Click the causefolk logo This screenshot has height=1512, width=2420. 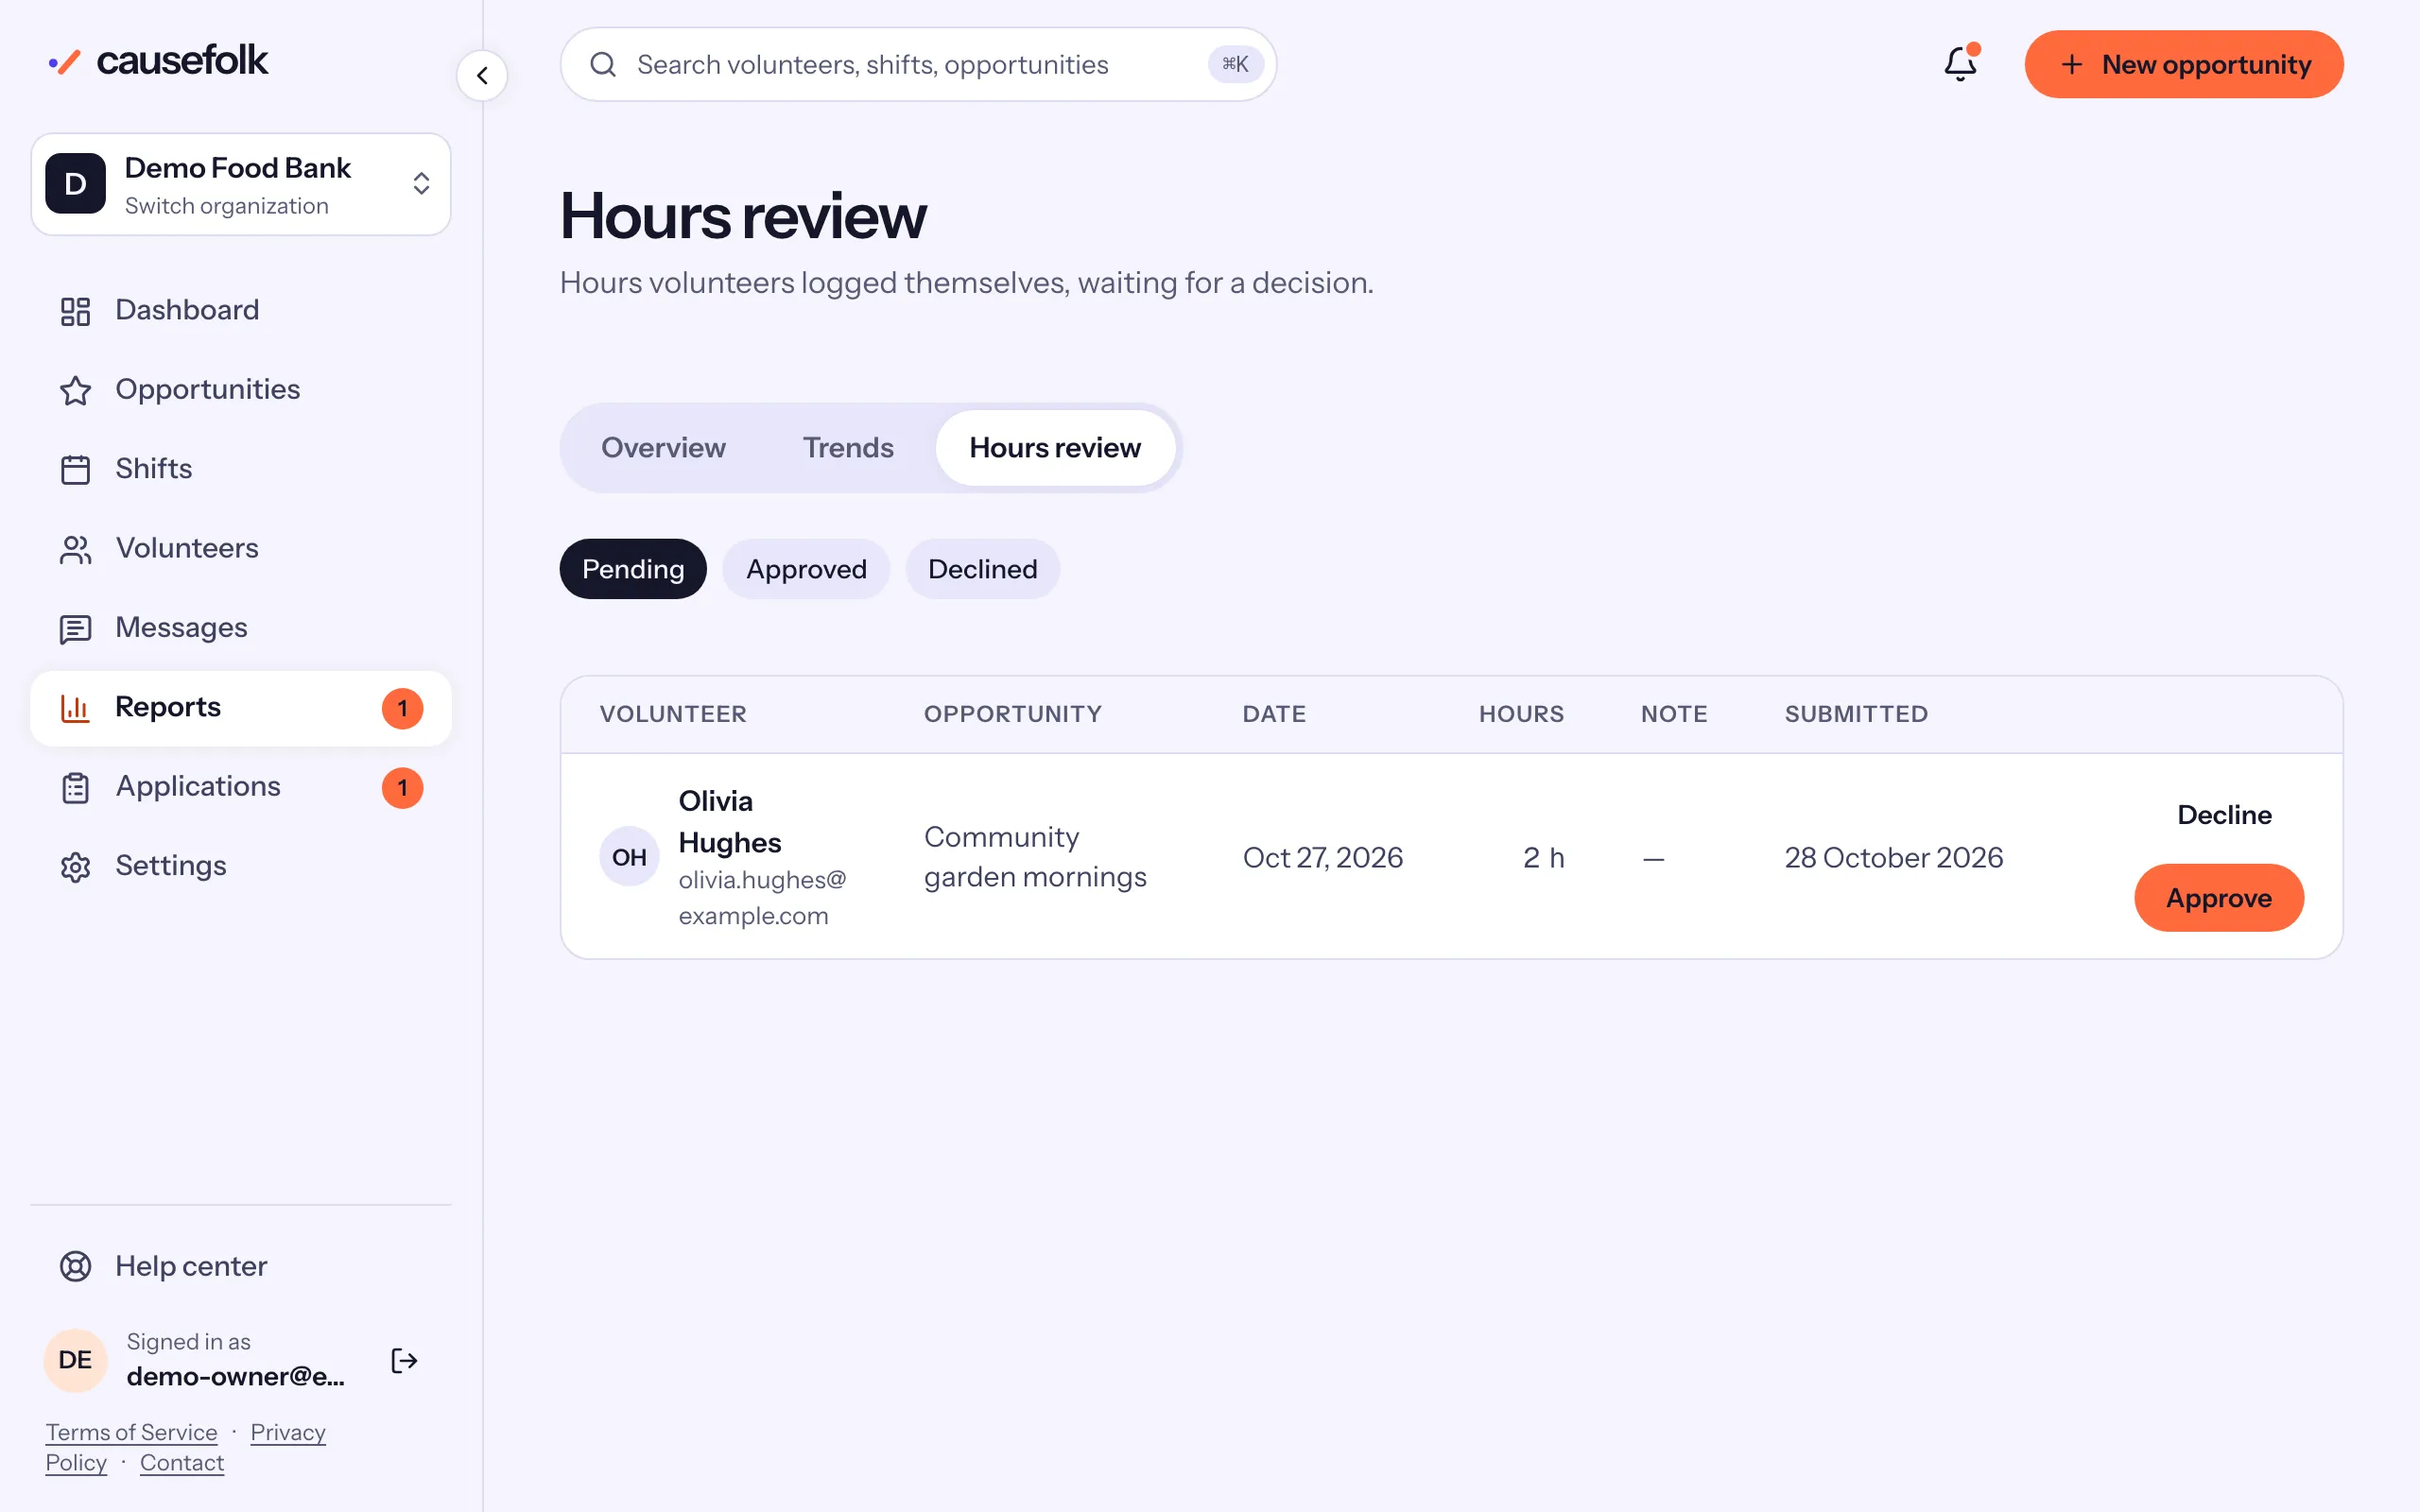point(158,61)
